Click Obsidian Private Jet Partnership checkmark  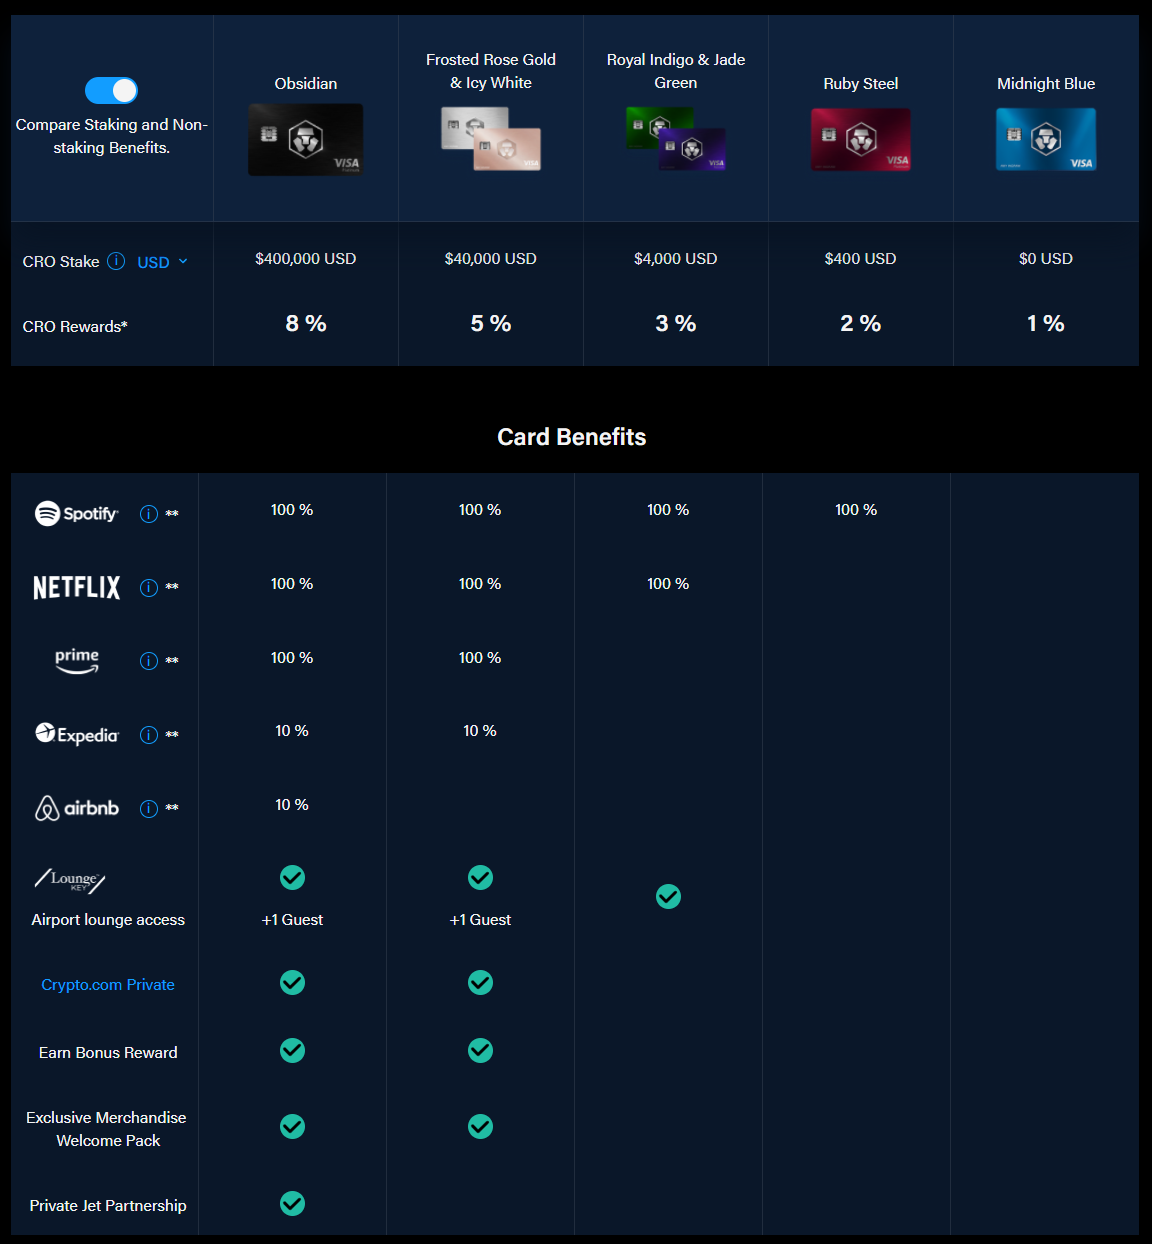pos(292,1204)
